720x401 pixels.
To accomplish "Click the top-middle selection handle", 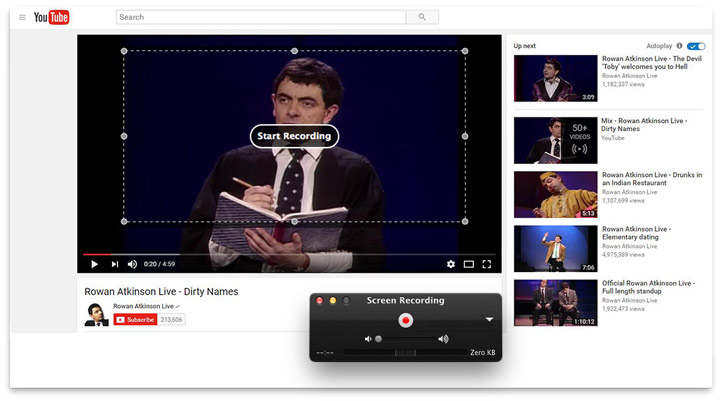I will click(294, 51).
